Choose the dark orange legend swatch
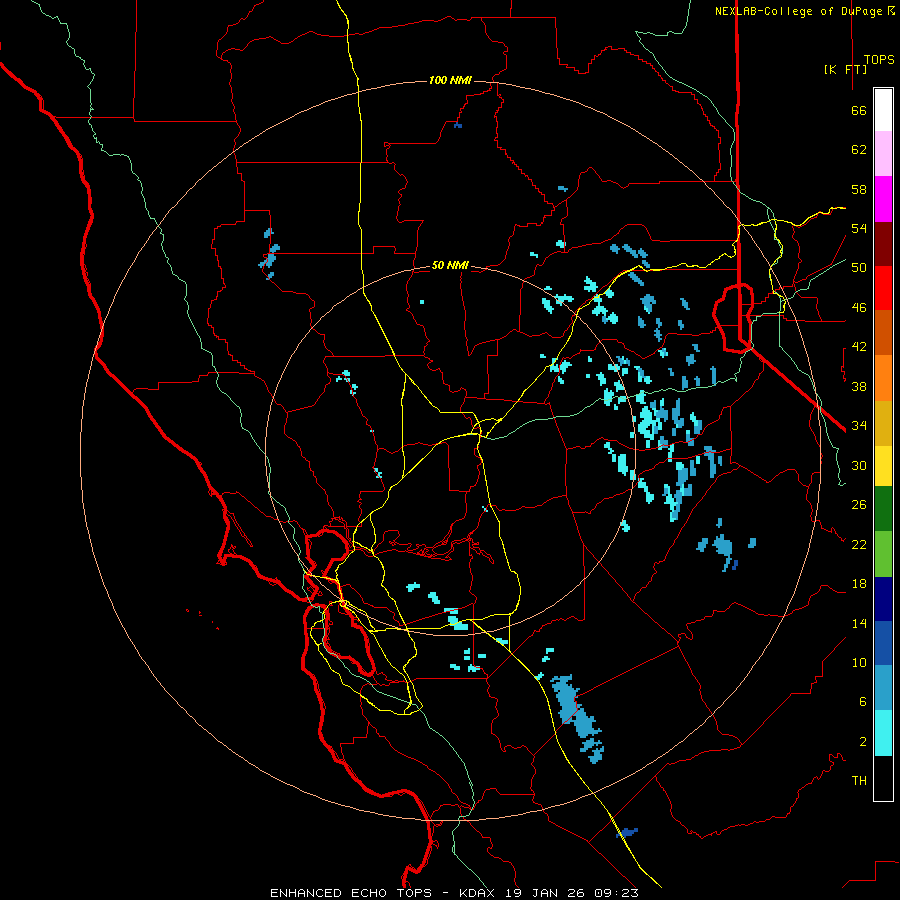Viewport: 900px width, 900px height. click(x=883, y=333)
